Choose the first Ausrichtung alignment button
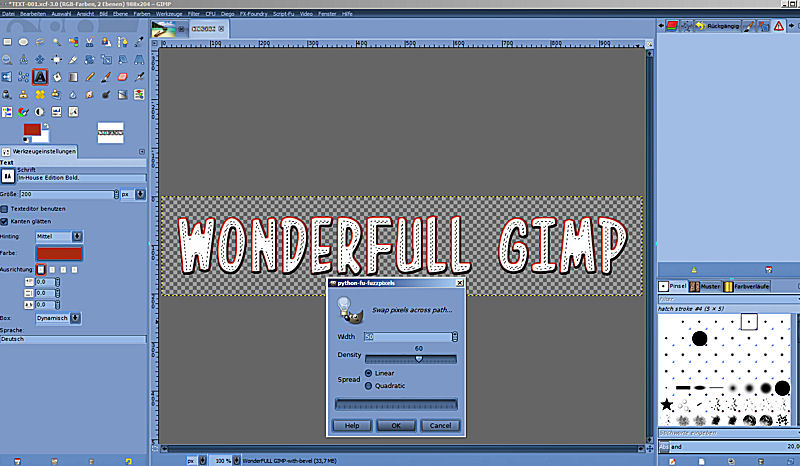 pos(41,269)
